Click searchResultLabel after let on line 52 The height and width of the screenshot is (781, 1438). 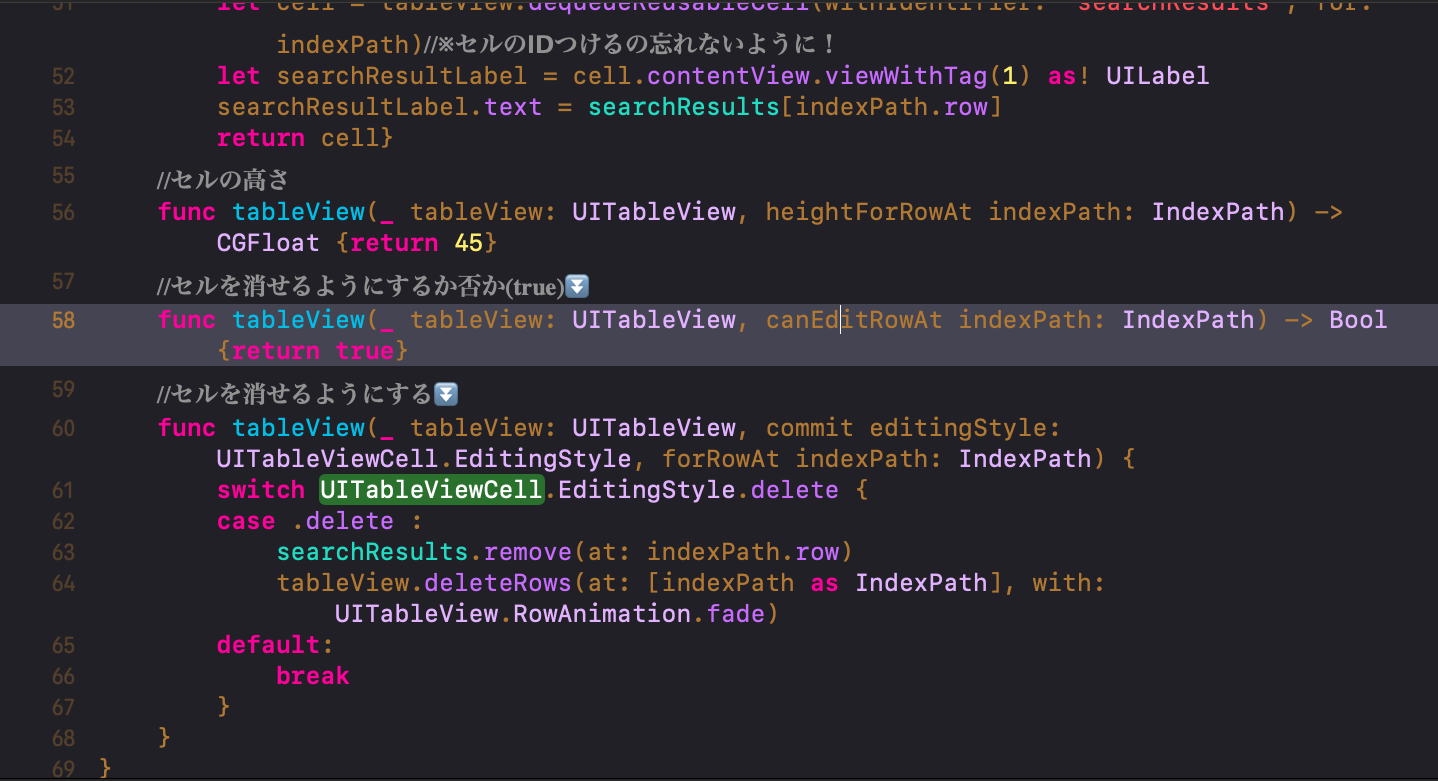pos(401,77)
